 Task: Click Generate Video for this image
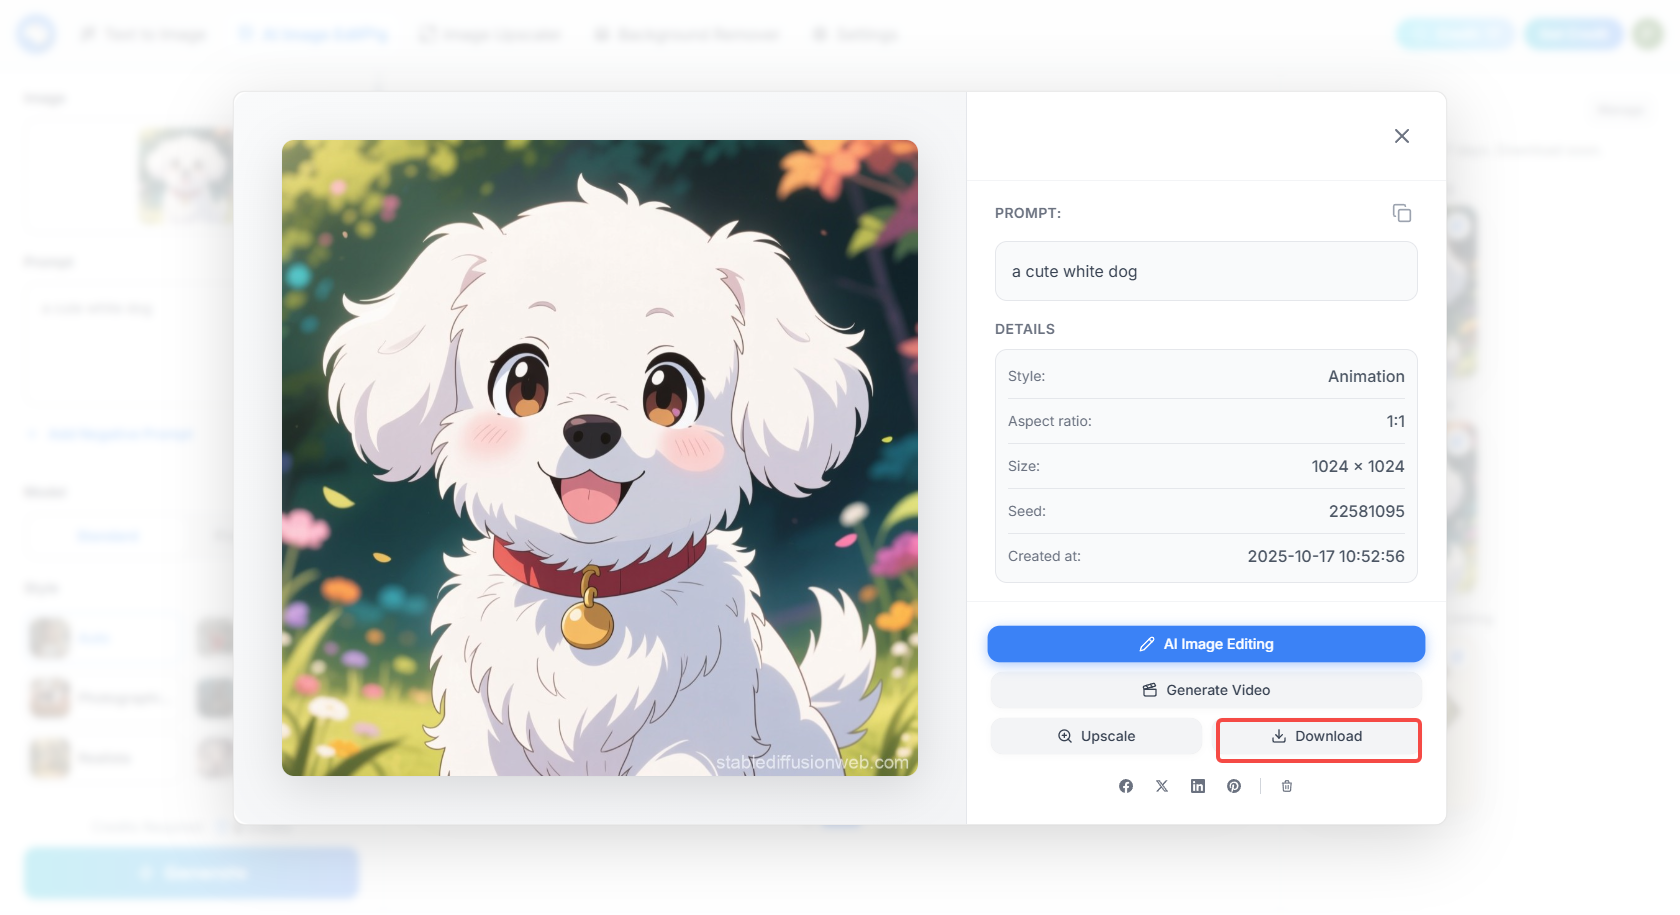(1205, 689)
